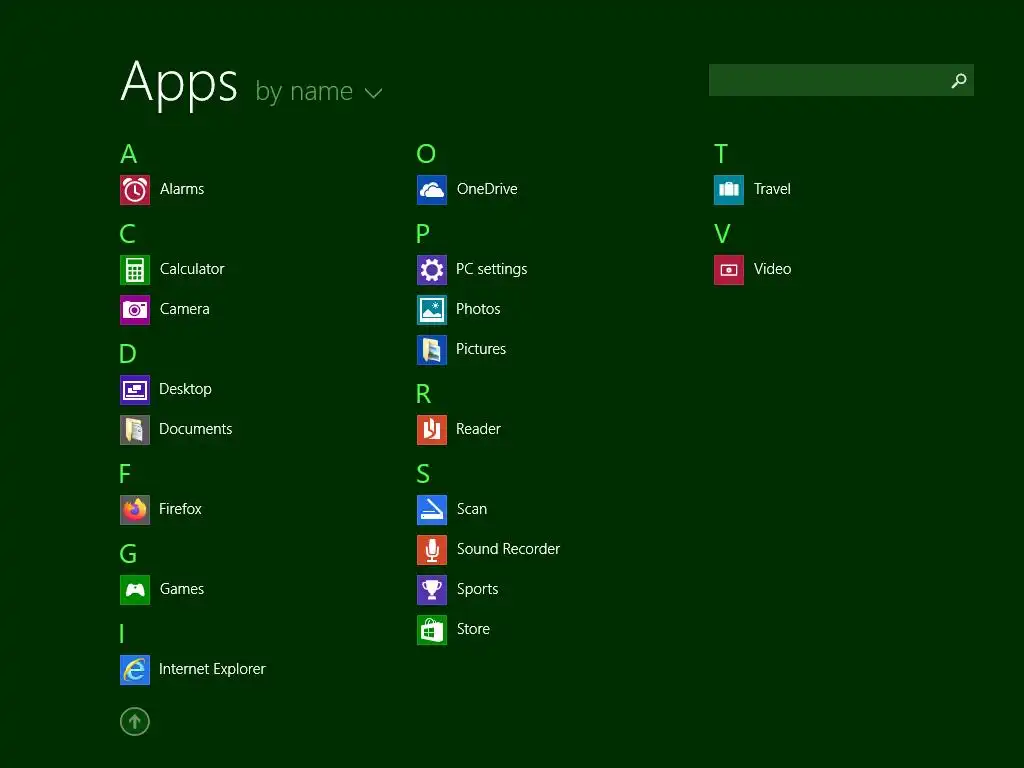Image resolution: width=1024 pixels, height=768 pixels.
Task: Click the 'Scan' label text
Action: click(x=472, y=509)
